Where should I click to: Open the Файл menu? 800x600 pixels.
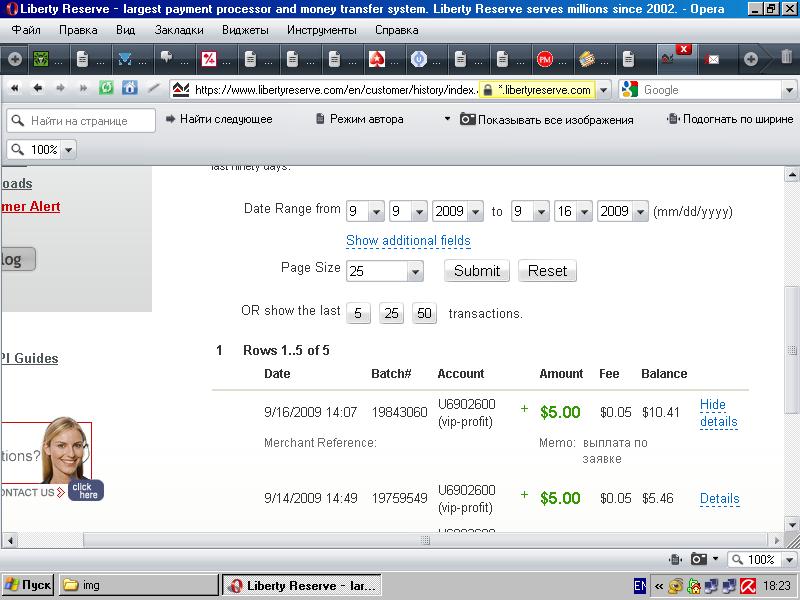[x=26, y=30]
